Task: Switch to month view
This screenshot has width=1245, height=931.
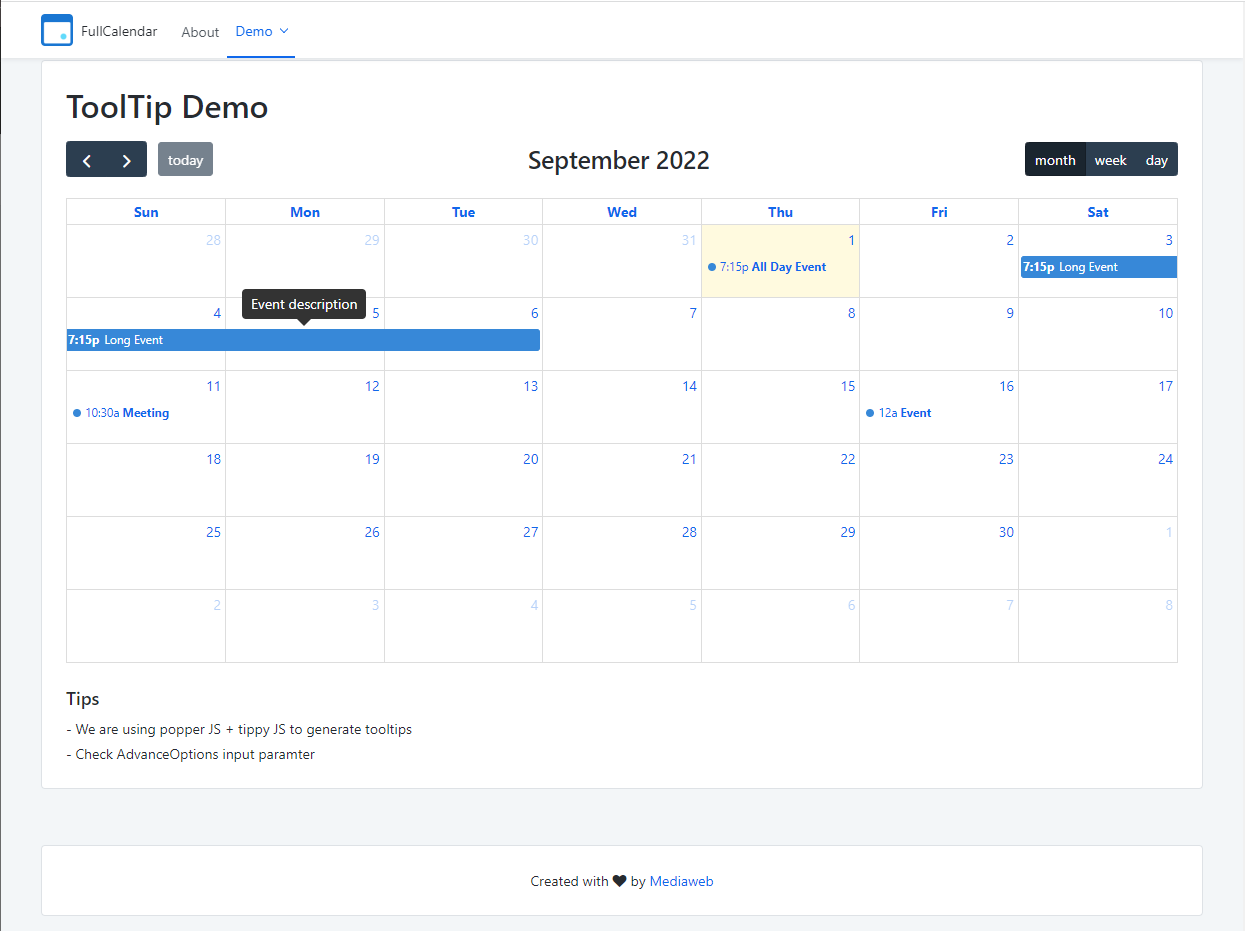Action: [1055, 160]
